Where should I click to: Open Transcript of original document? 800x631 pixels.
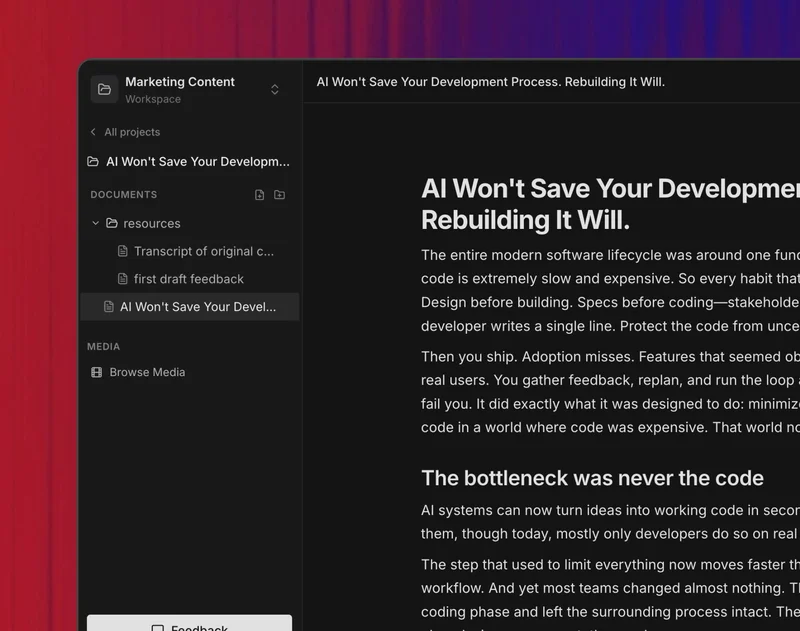[203, 251]
